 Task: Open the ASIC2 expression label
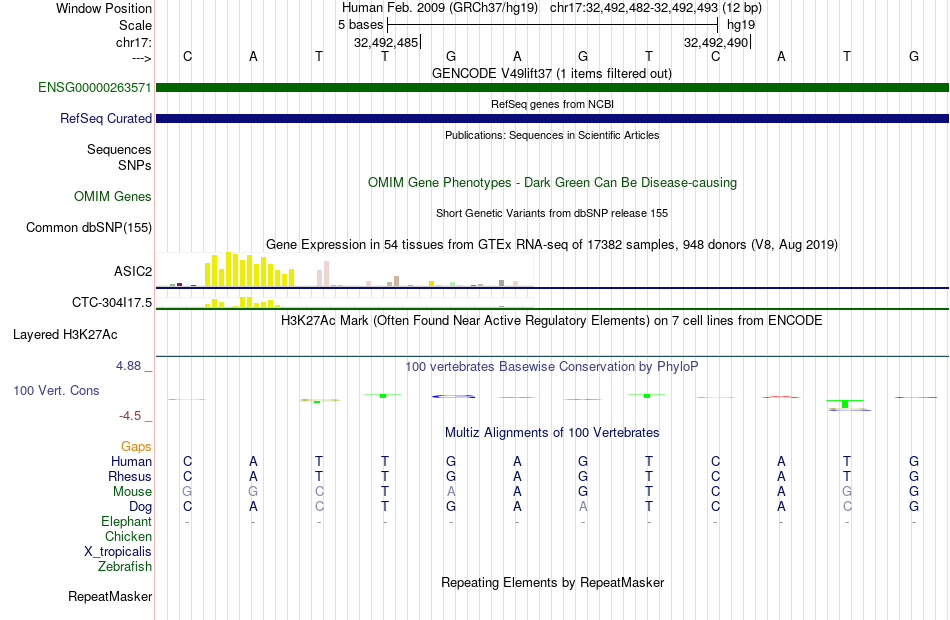(x=133, y=271)
